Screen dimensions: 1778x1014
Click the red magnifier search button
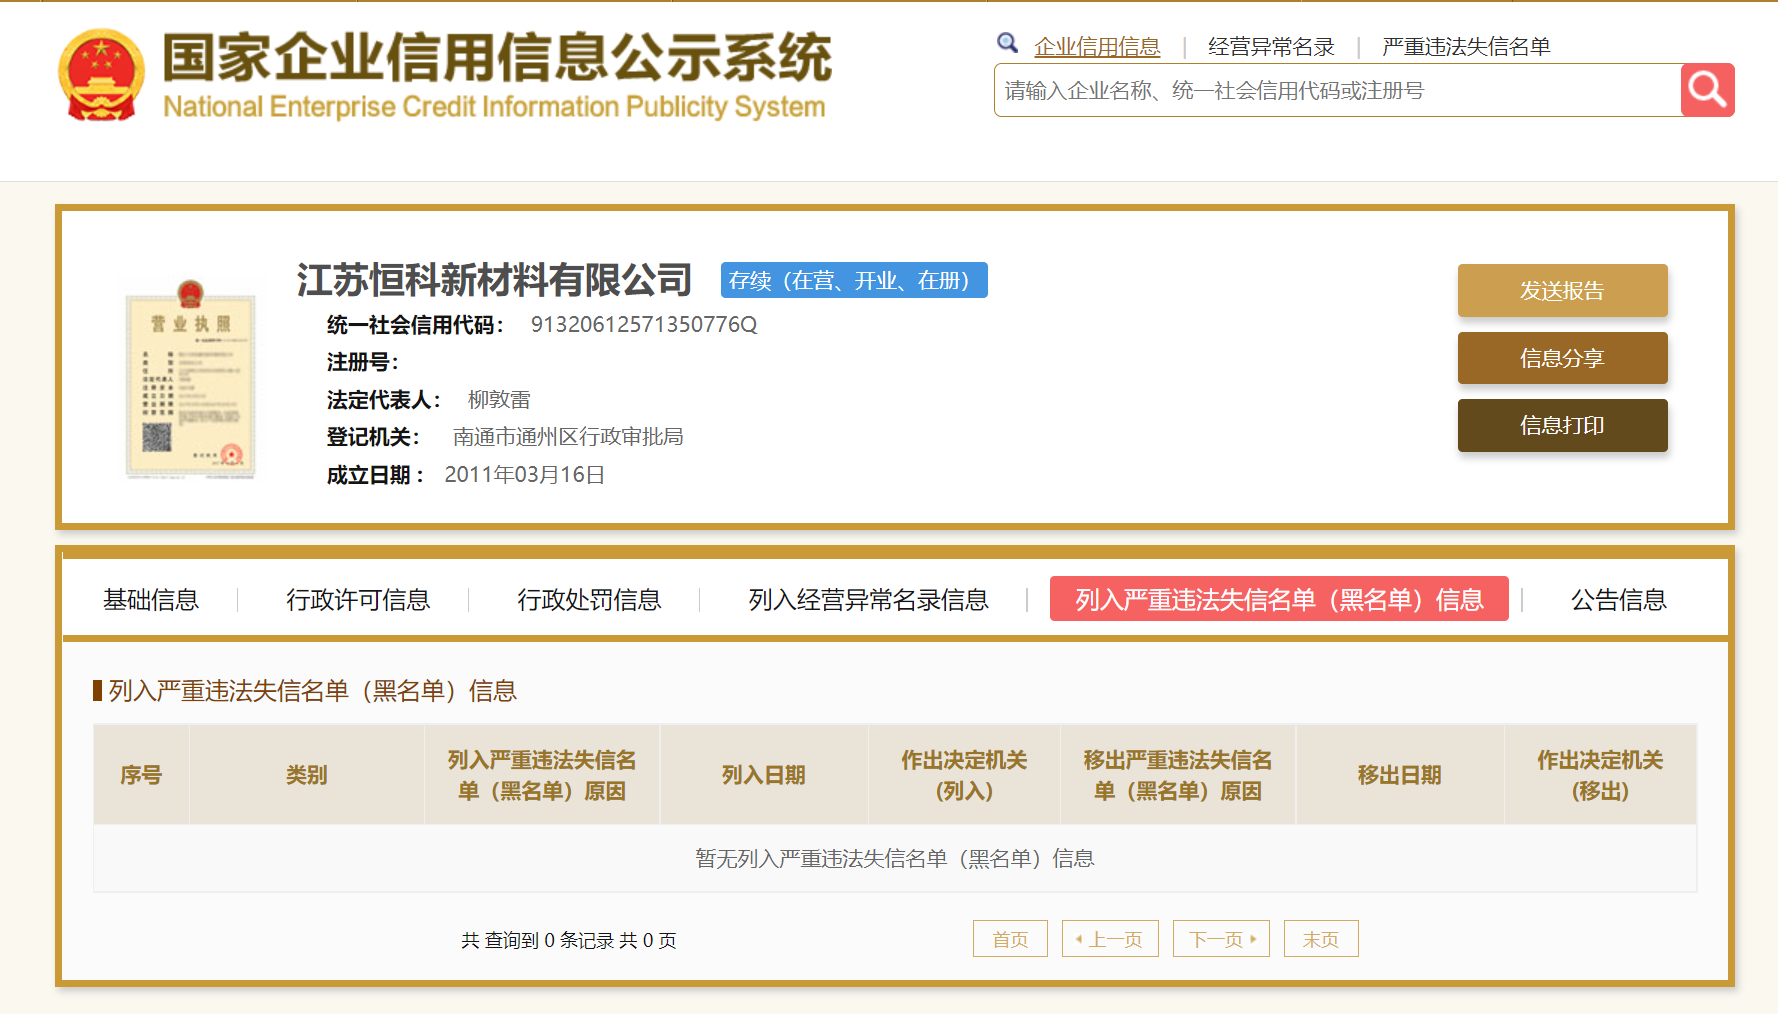point(1707,90)
